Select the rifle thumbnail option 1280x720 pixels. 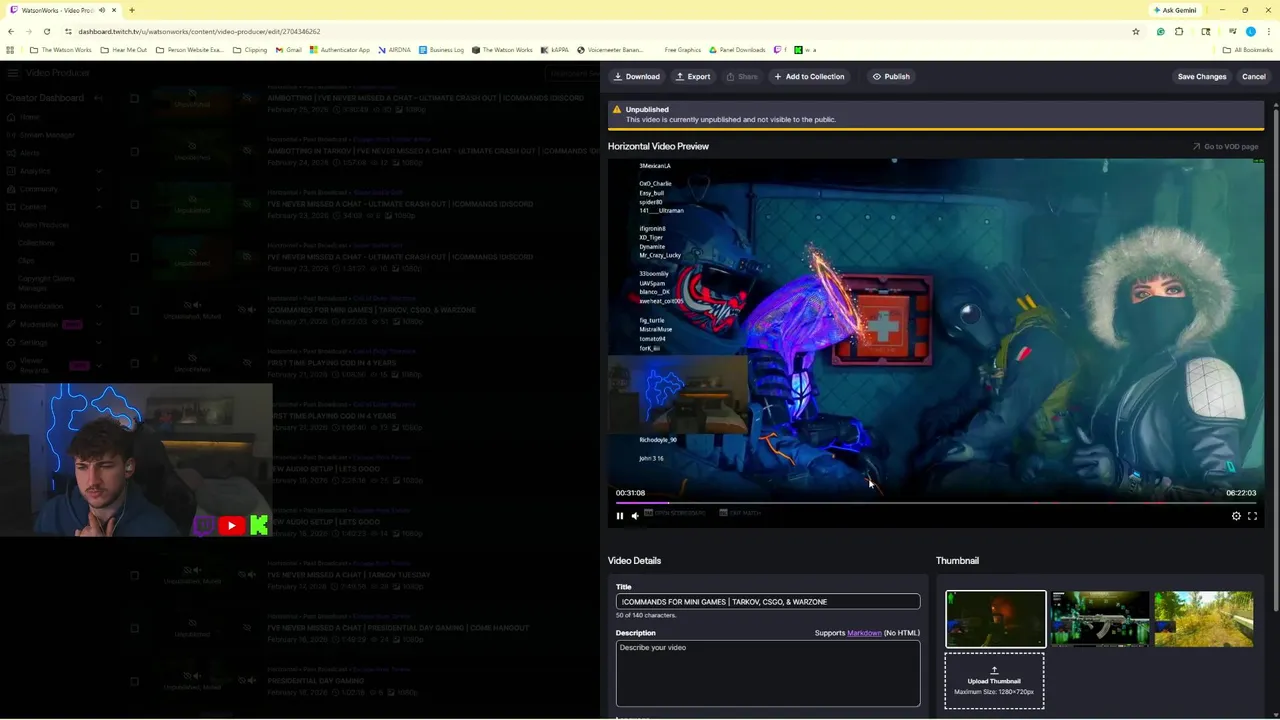[x=1100, y=619]
